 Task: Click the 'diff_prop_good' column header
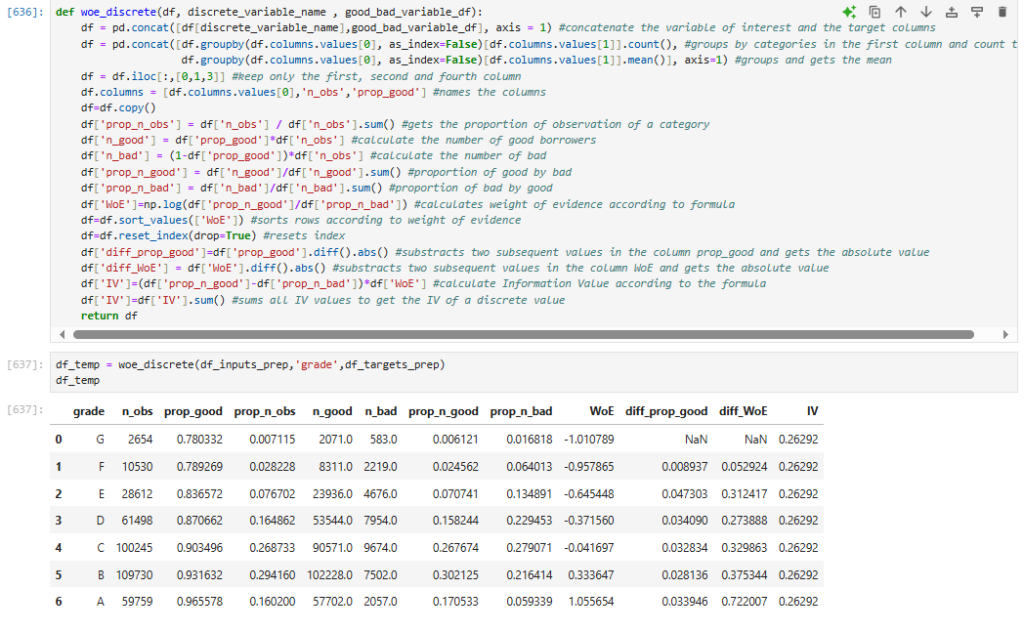666,411
